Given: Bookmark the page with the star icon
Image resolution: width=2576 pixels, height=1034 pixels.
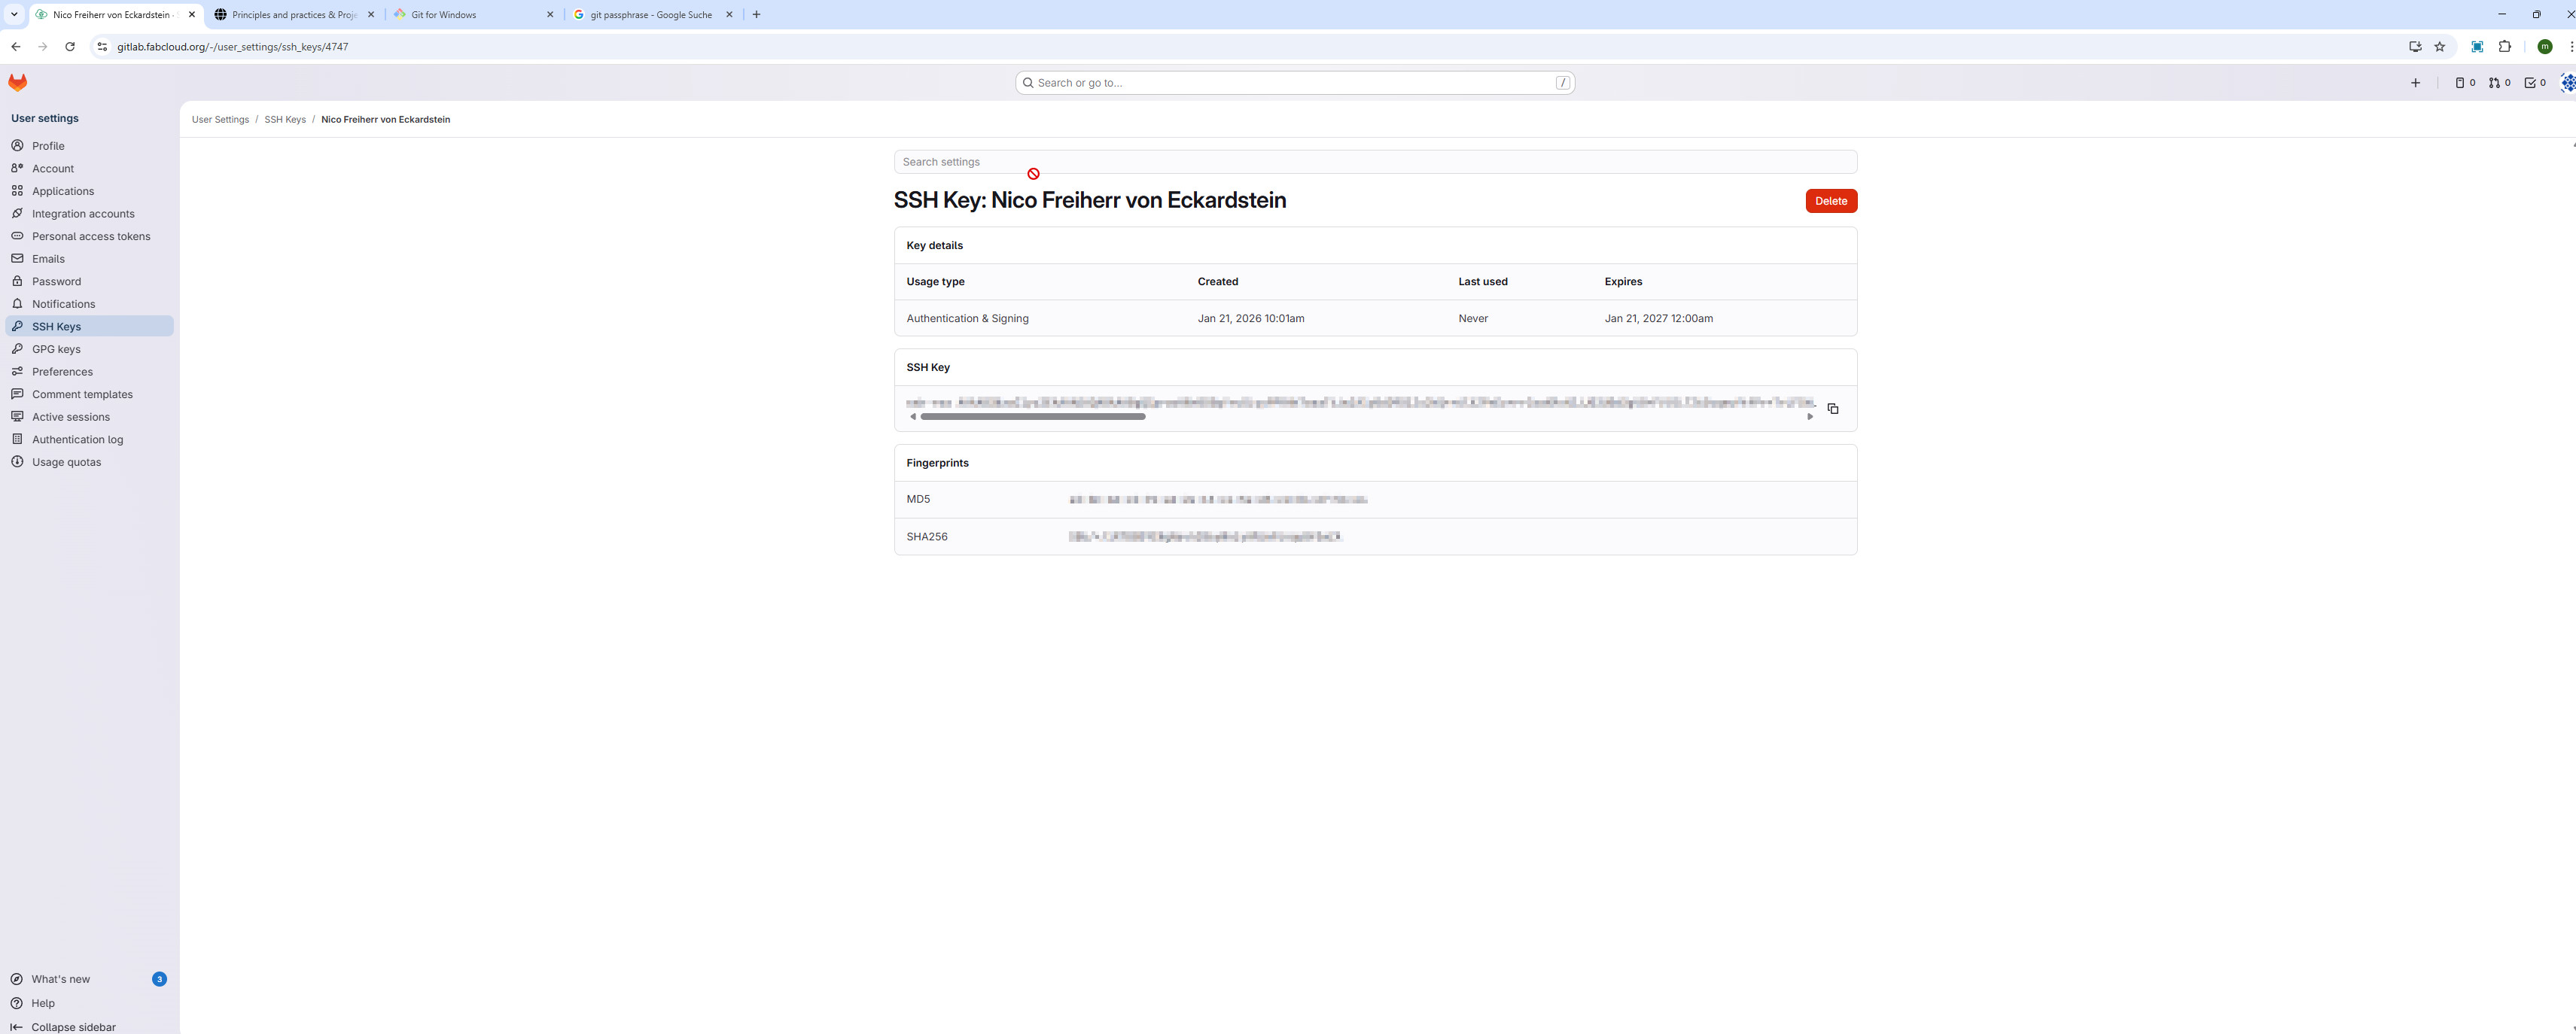Looking at the screenshot, I should tap(2439, 47).
